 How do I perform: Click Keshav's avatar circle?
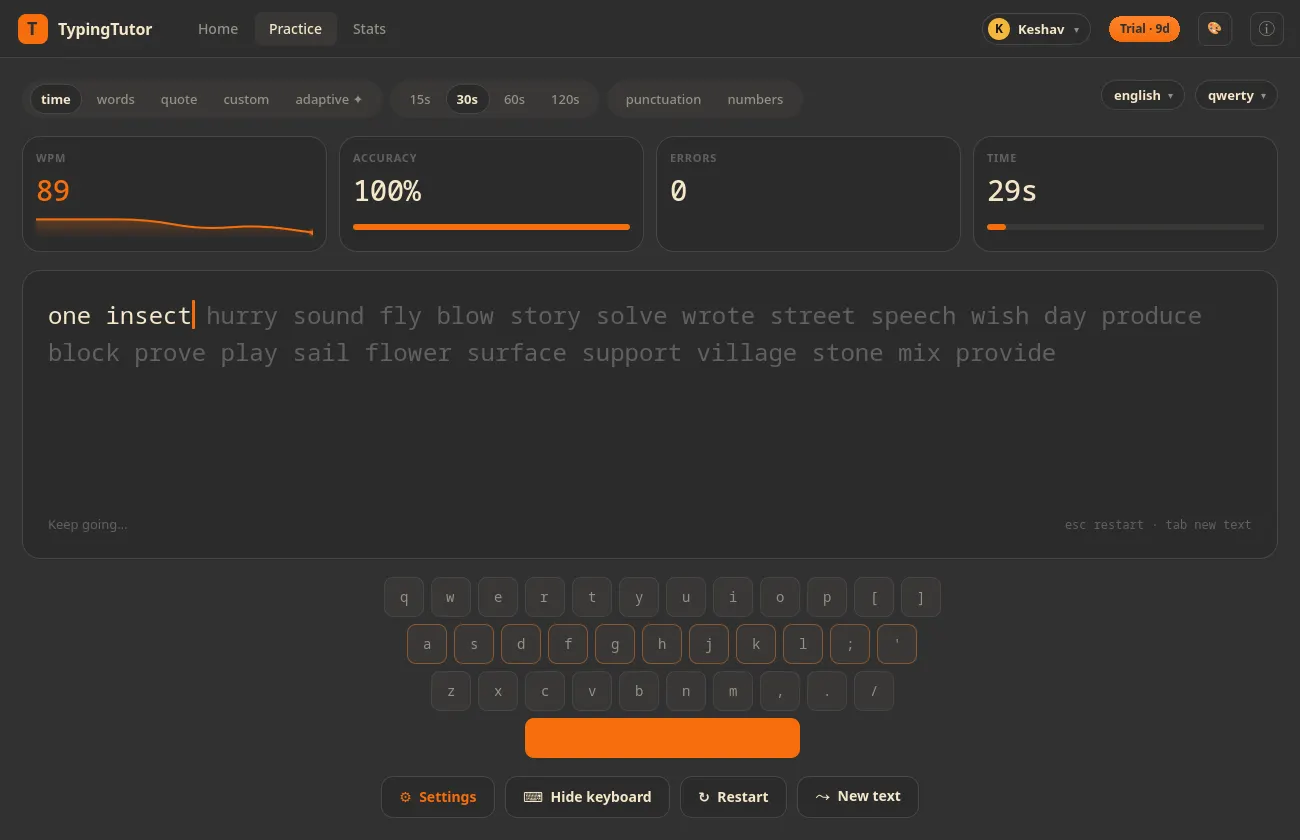pos(998,29)
